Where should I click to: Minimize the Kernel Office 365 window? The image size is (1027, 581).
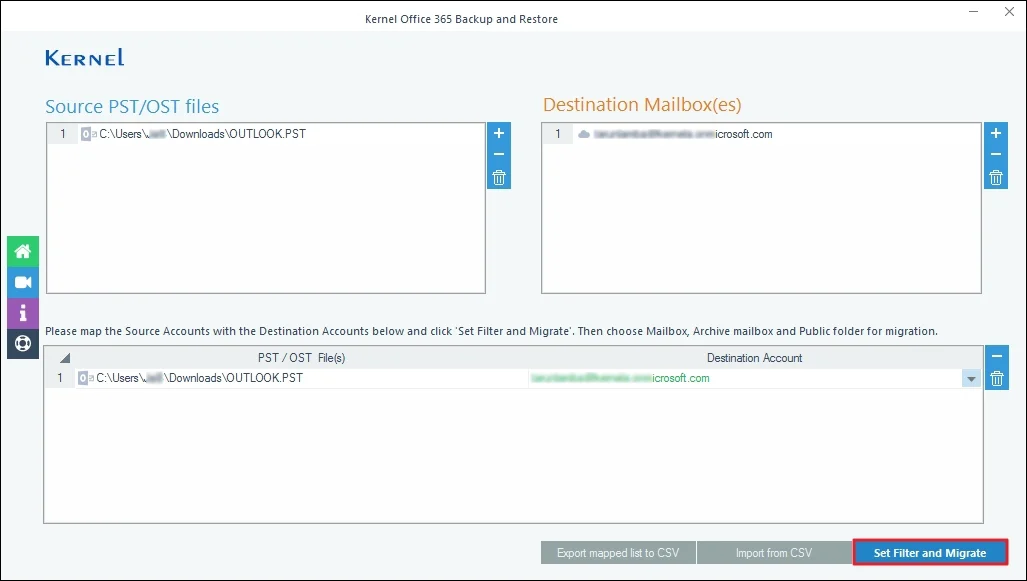point(975,12)
